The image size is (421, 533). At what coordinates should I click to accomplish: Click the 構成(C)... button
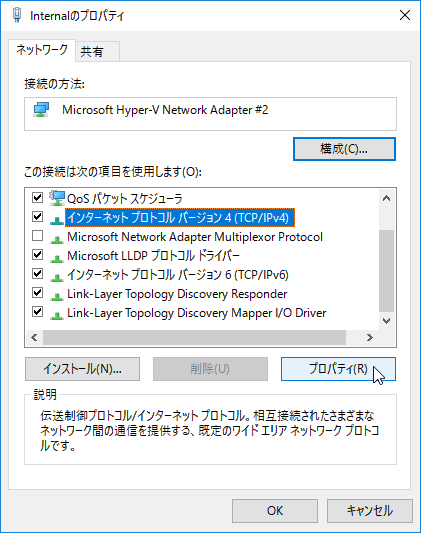click(344, 149)
